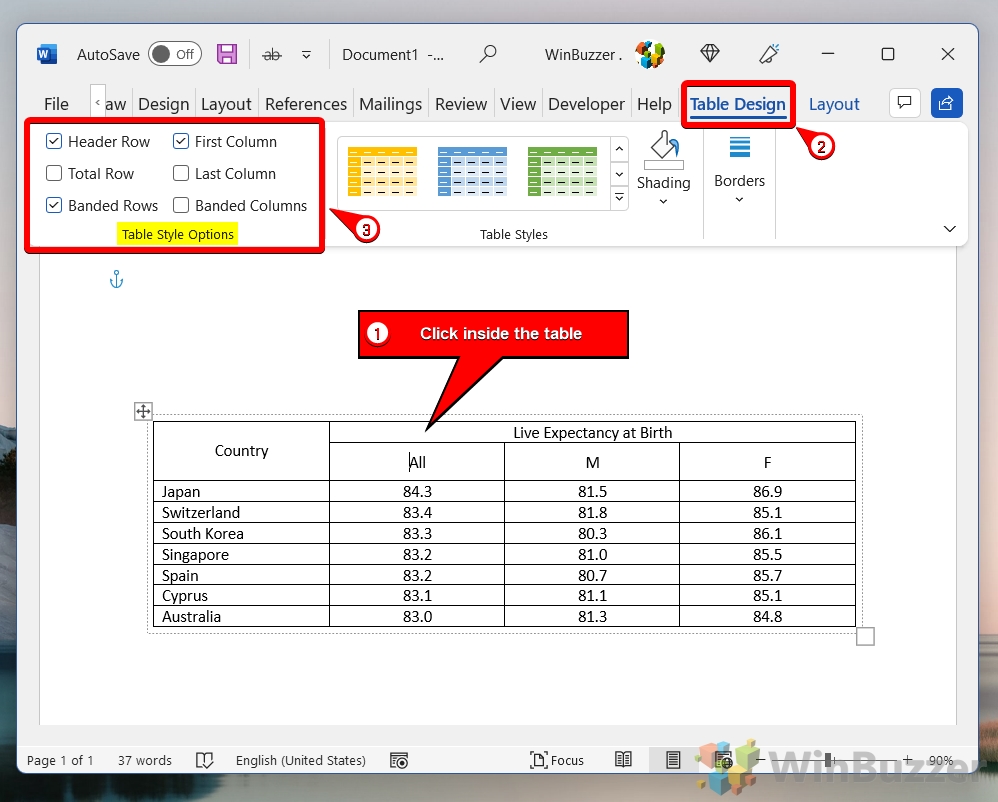Adjust the zoom slider handle
The image size is (998, 802).
click(828, 759)
